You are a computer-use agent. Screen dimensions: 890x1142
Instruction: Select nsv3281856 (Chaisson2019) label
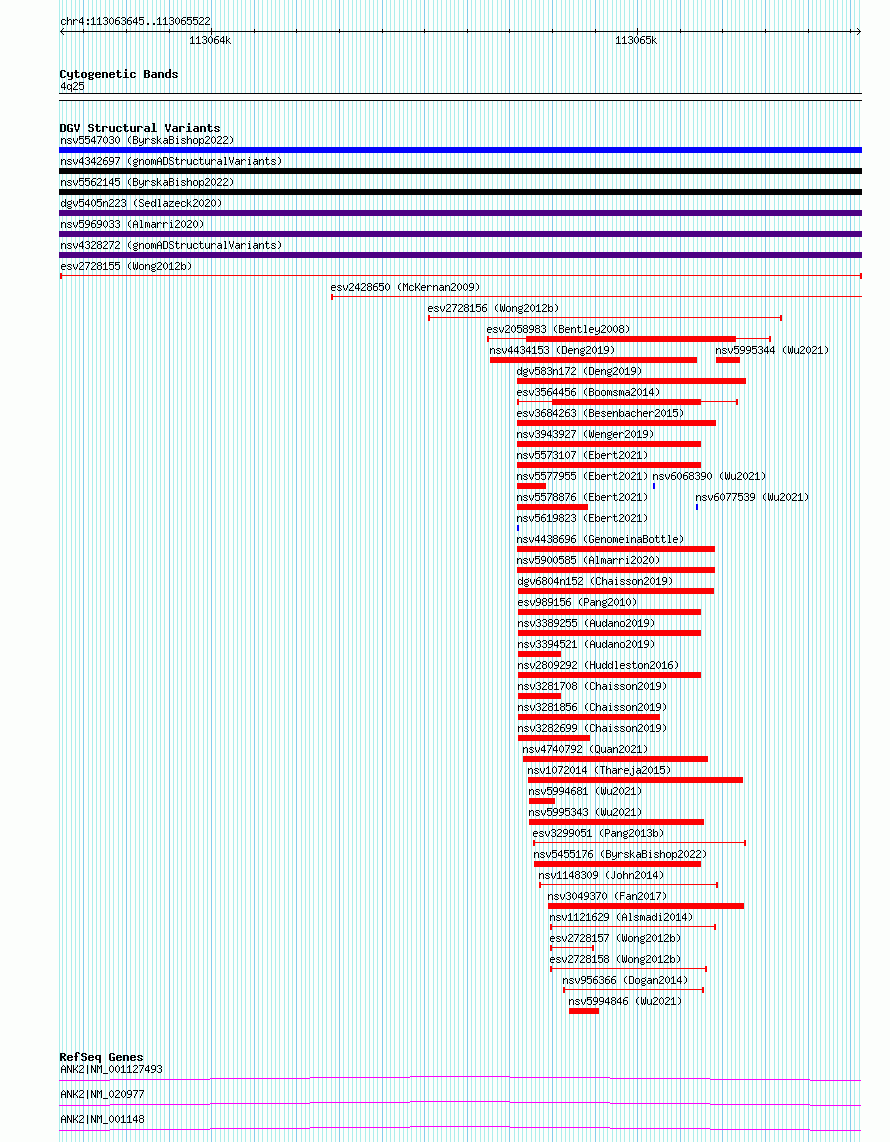click(x=592, y=709)
